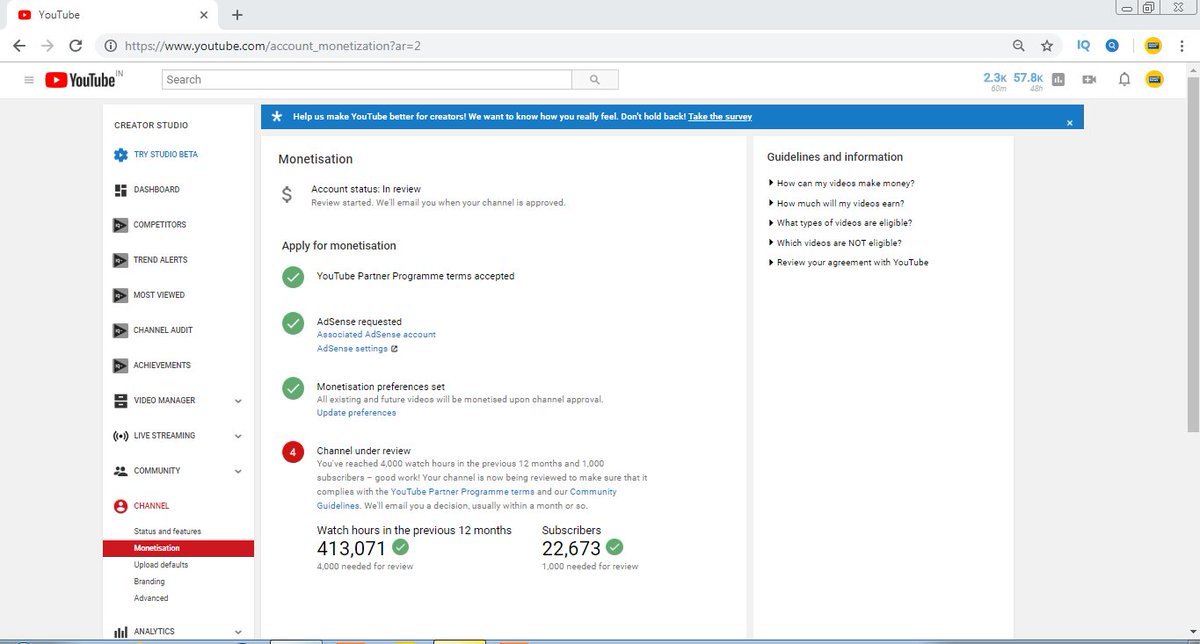This screenshot has width=1200, height=644.
Task: Click the site information icon
Action: (x=110, y=46)
